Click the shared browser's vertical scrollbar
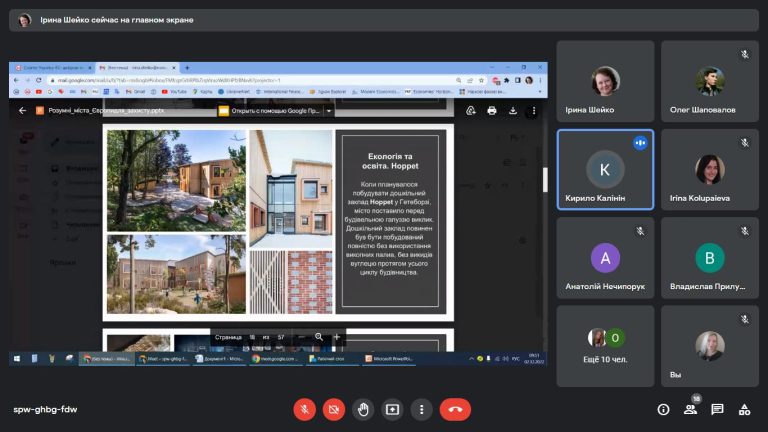 pos(545,180)
